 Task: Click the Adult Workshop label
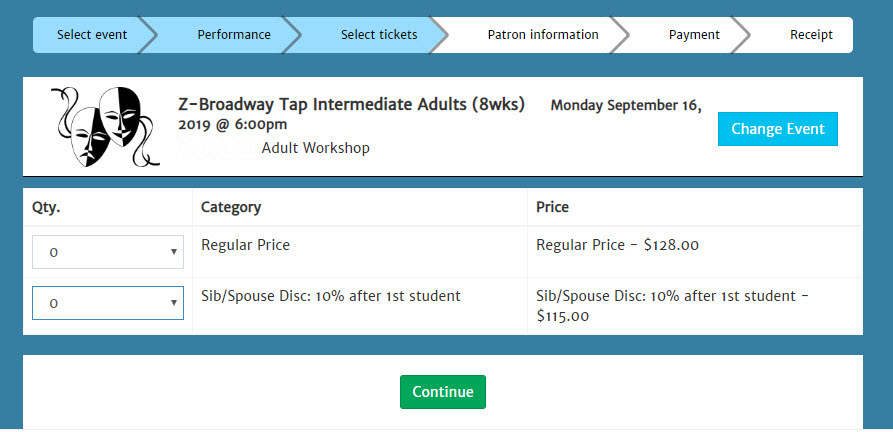[x=316, y=148]
